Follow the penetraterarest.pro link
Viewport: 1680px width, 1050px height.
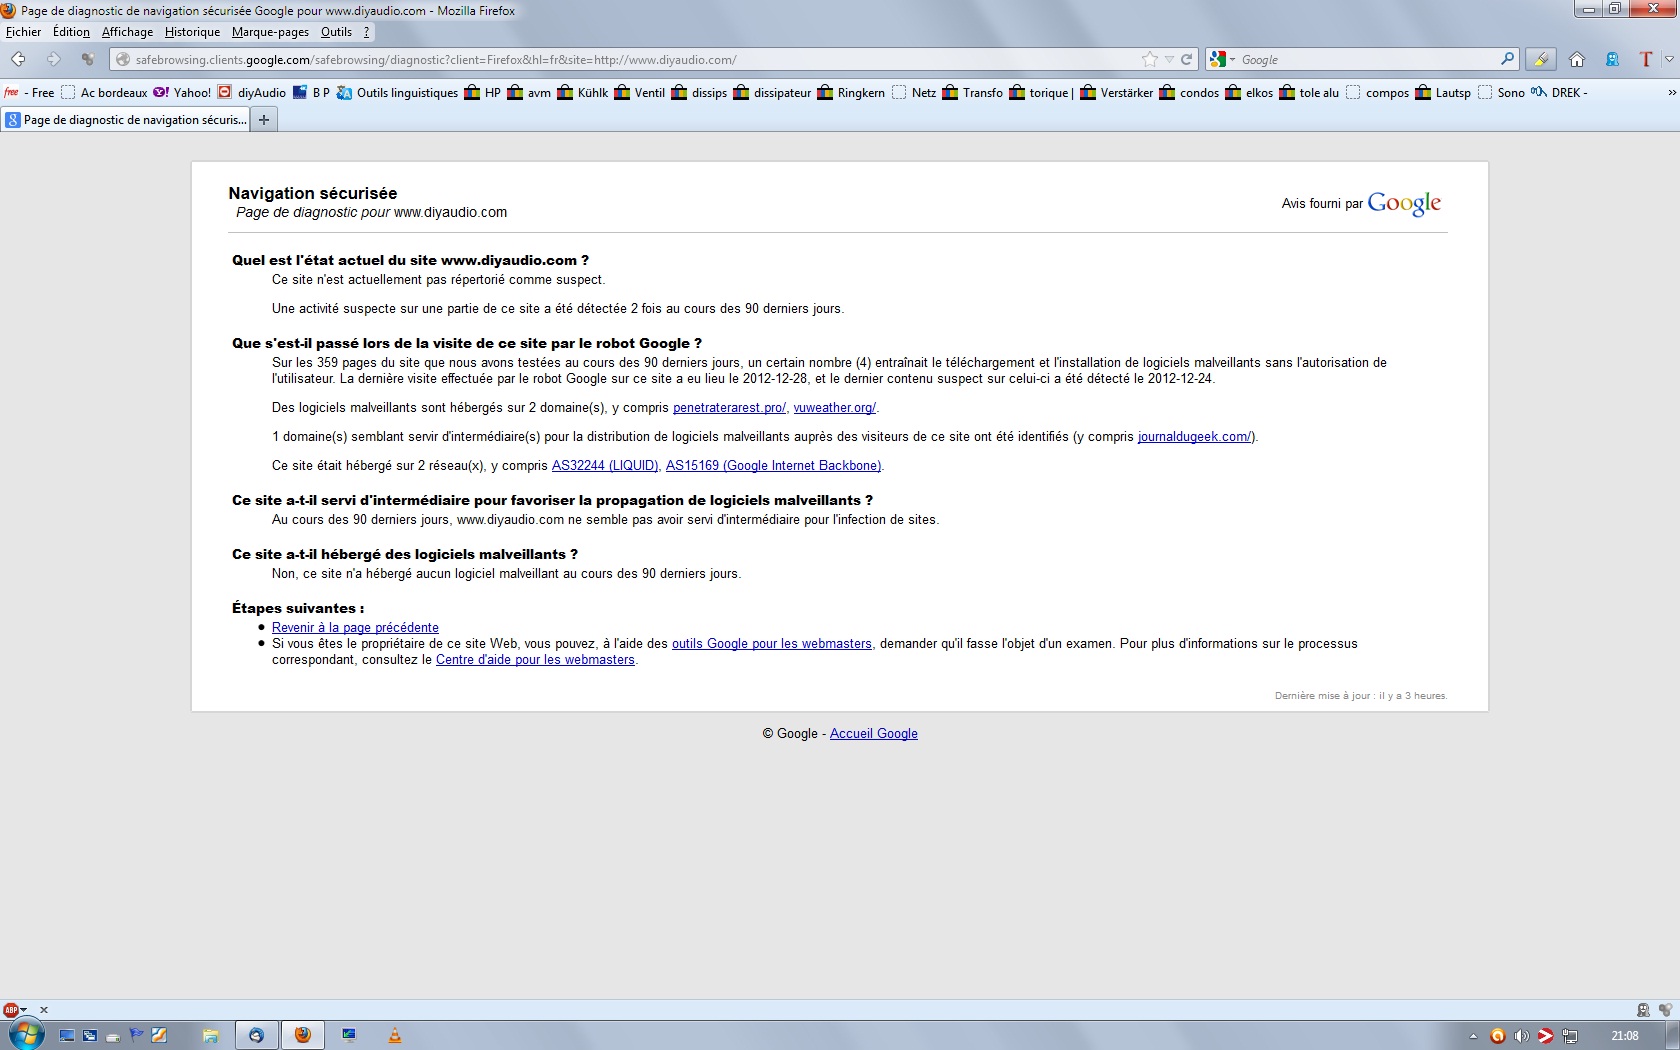click(x=729, y=408)
